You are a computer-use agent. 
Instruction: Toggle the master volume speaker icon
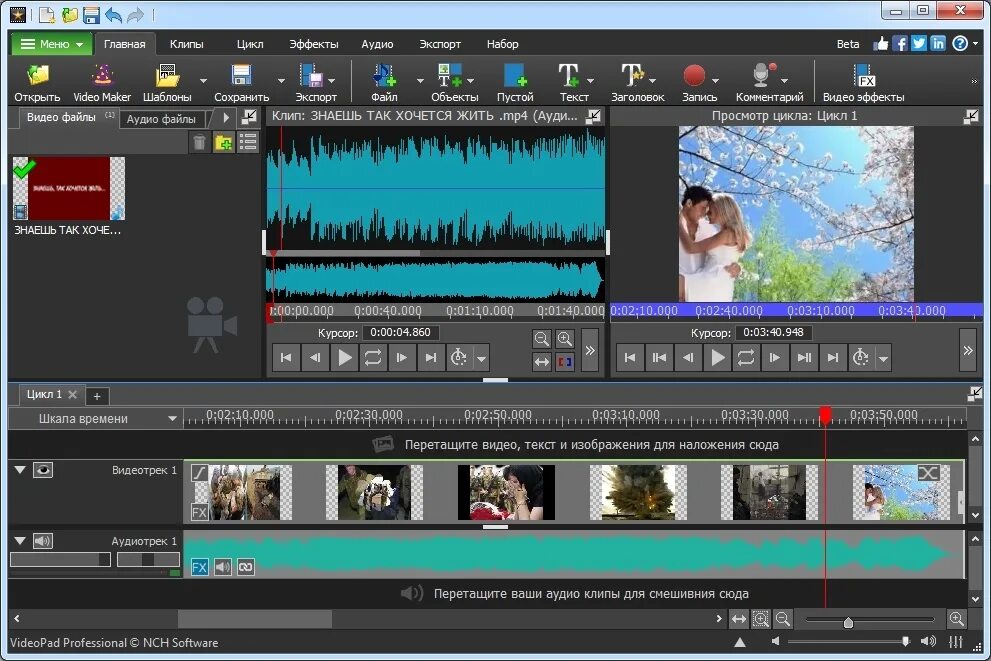click(928, 641)
